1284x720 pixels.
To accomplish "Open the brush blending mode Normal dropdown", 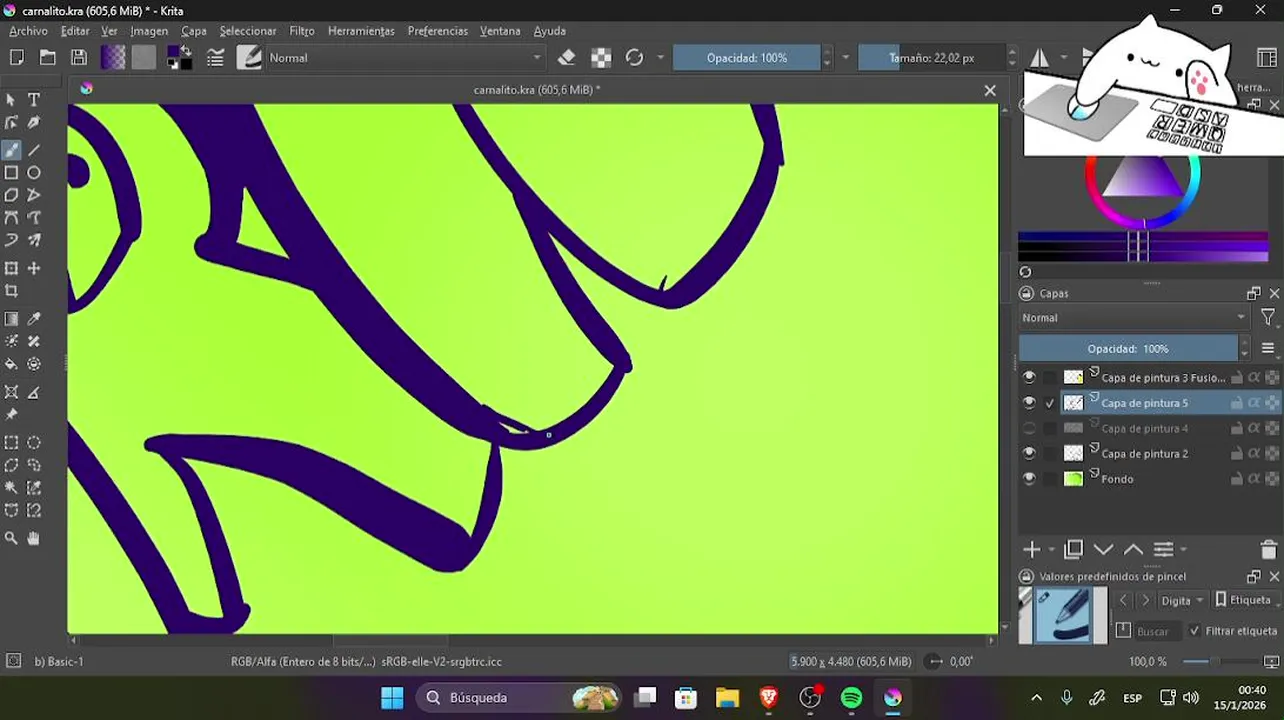I will 405,58.
